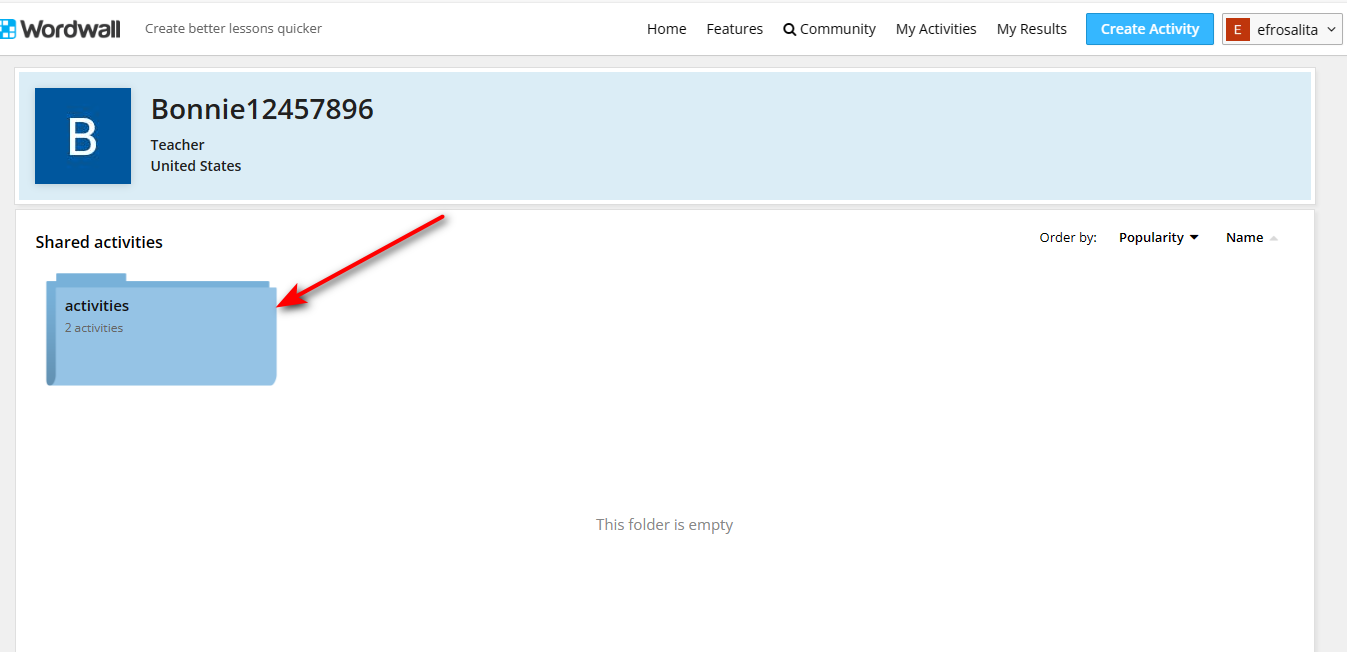Expand the account menu chevron
The height and width of the screenshot is (652, 1347).
(1331, 30)
